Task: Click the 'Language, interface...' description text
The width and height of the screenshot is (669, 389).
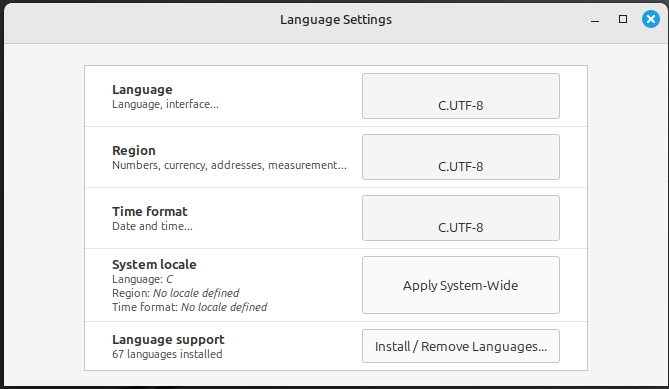Action: 165,104
